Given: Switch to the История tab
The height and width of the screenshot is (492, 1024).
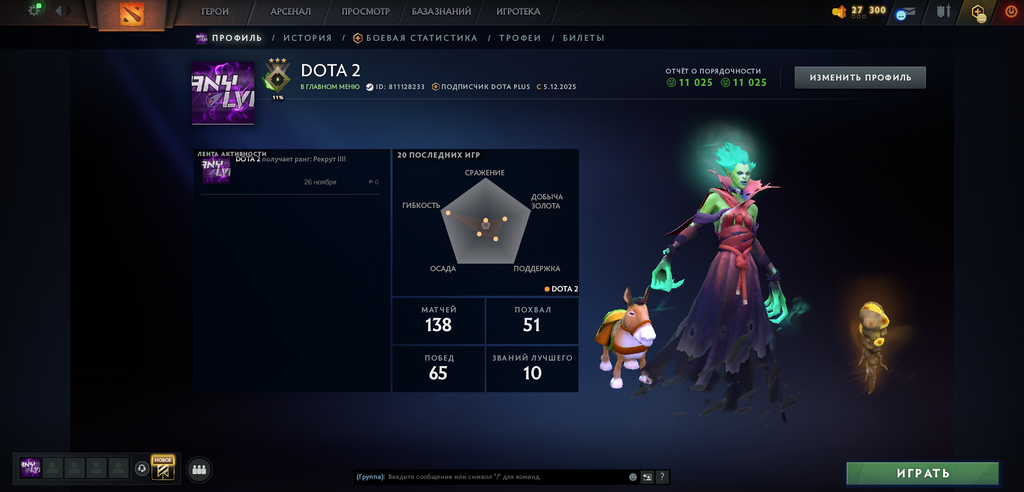Looking at the screenshot, I should (308, 38).
